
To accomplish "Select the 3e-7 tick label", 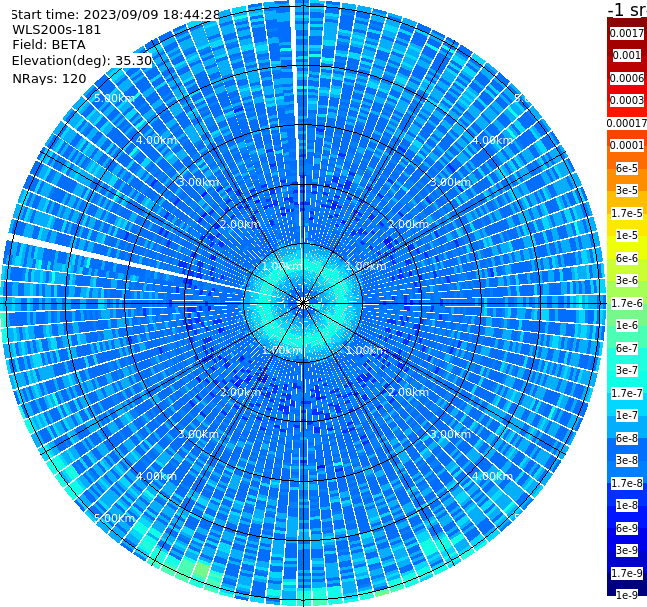I will pyautogui.click(x=627, y=370).
